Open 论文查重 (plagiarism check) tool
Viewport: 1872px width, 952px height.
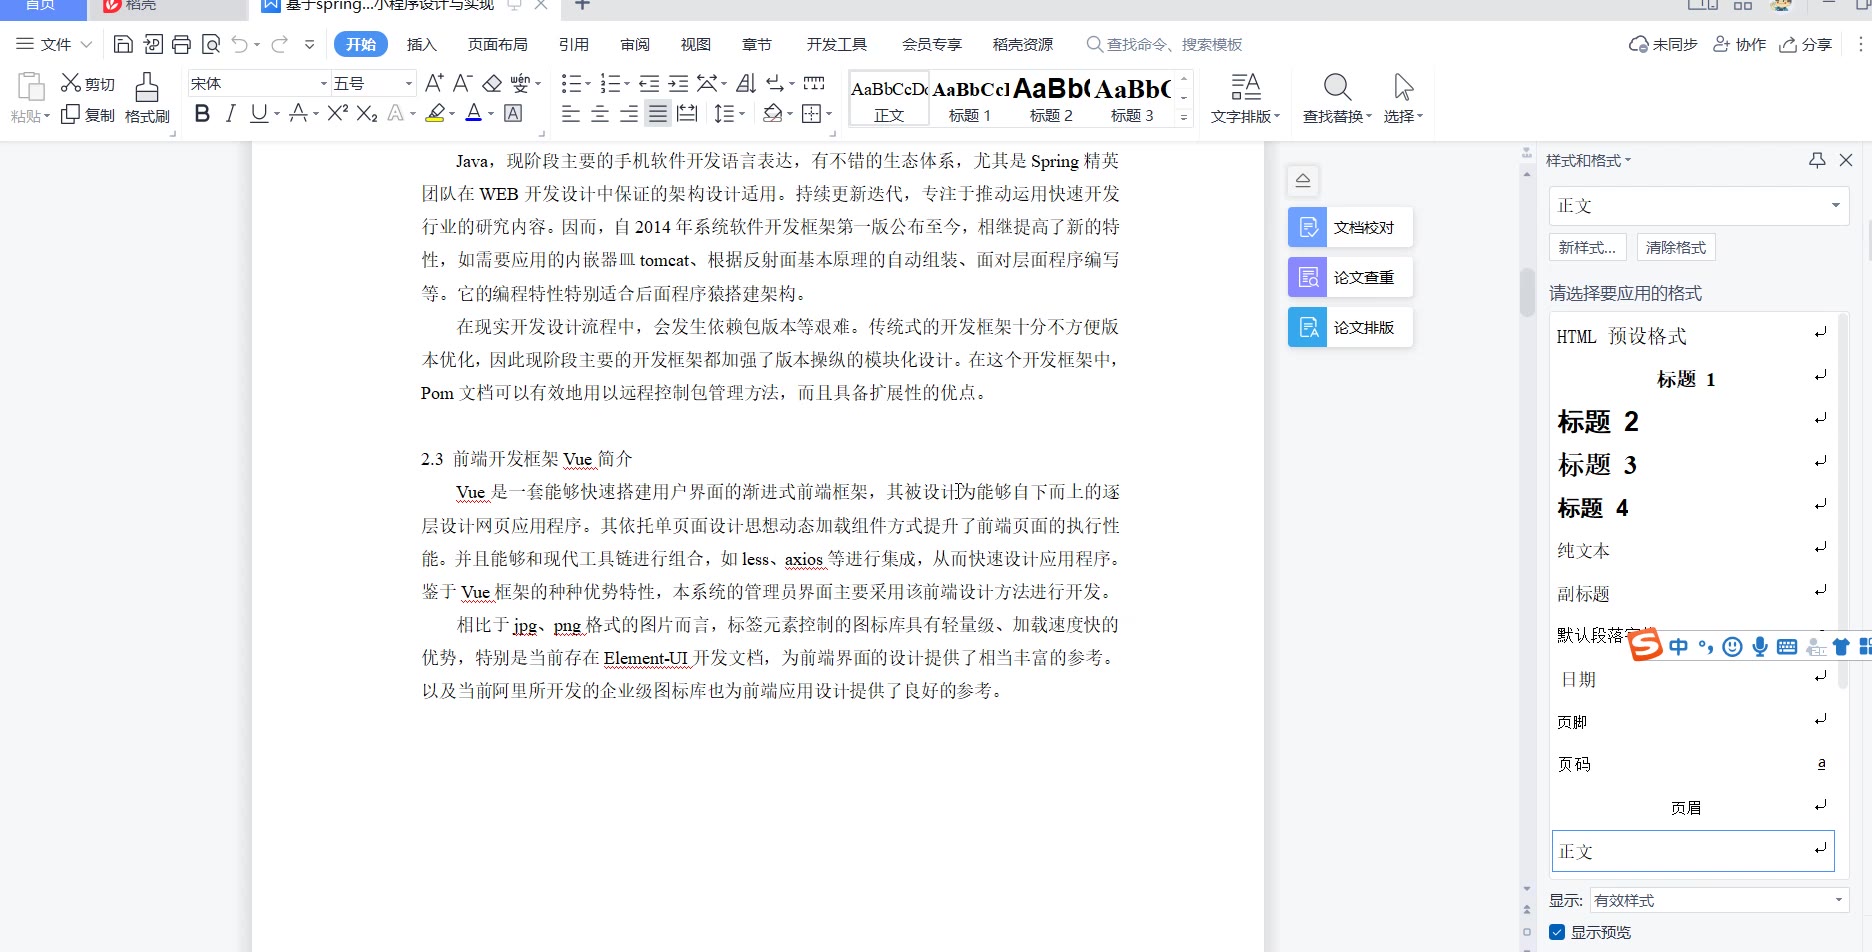(x=1350, y=277)
